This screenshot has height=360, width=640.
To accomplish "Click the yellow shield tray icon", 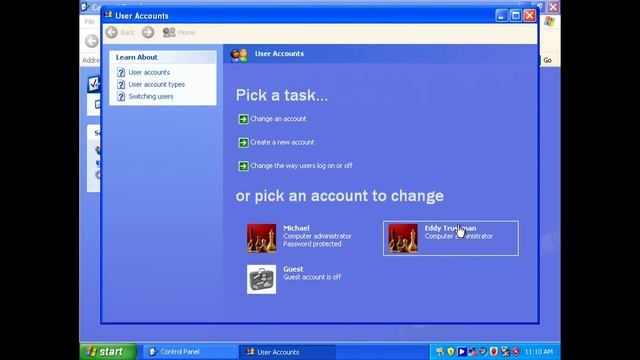I will (451, 351).
